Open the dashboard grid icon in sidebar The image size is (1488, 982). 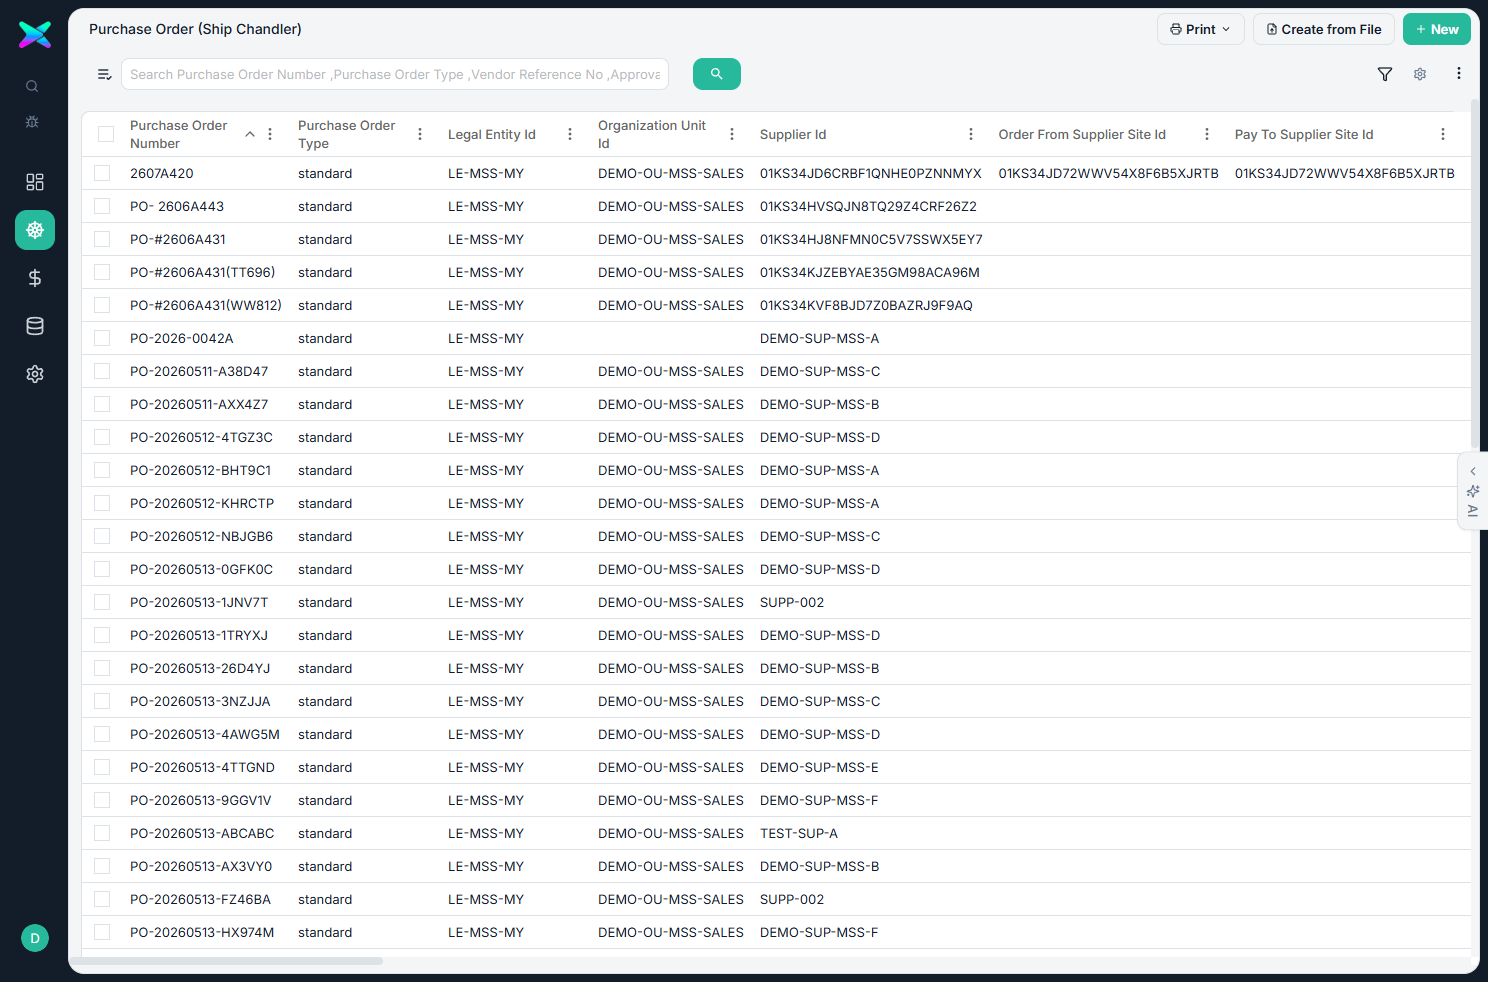point(35,182)
